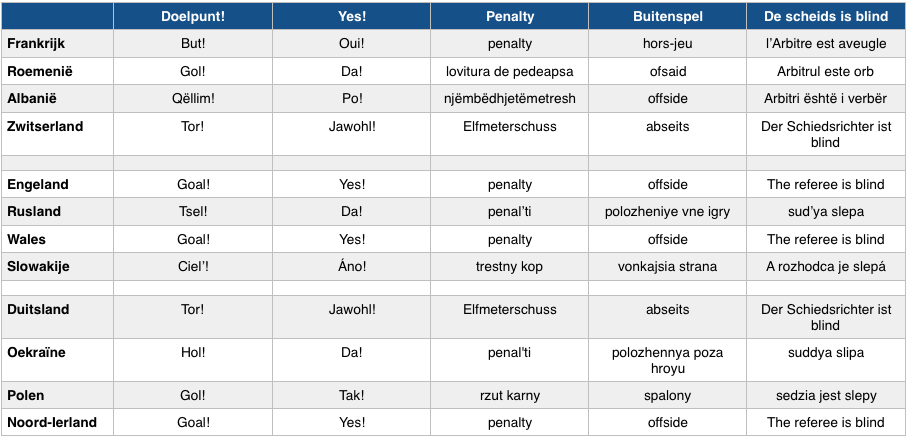907x438 pixels.
Task: Click the Noord-Ierland row label
Action: click(52, 422)
